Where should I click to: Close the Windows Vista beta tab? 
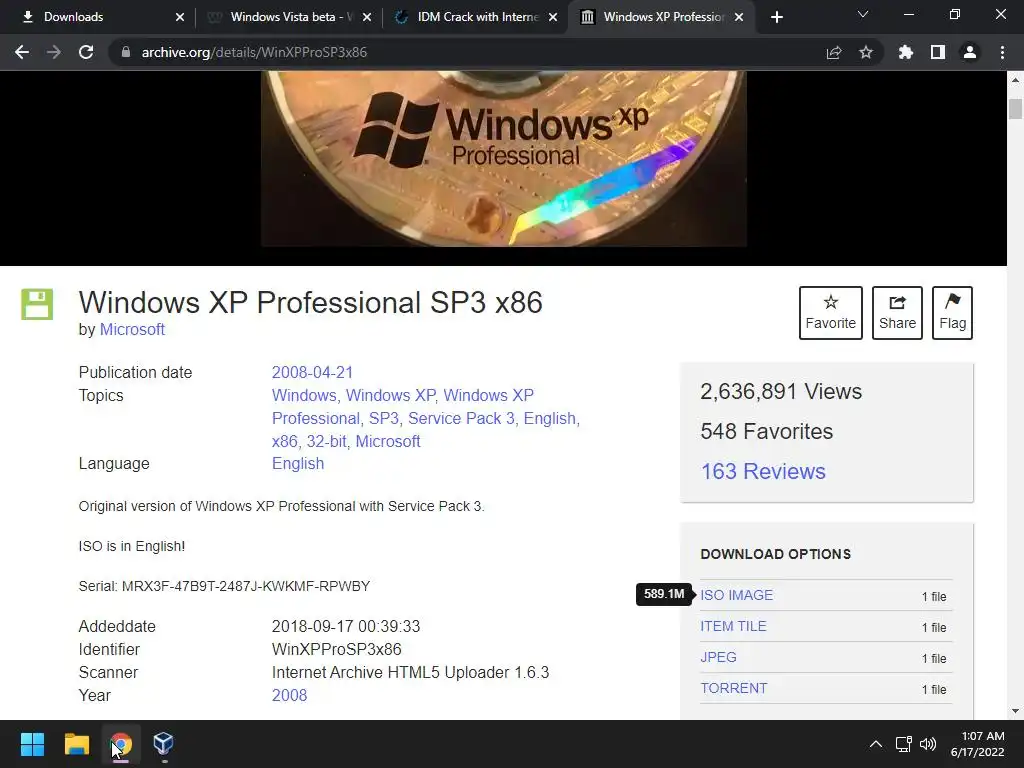[x=367, y=17]
